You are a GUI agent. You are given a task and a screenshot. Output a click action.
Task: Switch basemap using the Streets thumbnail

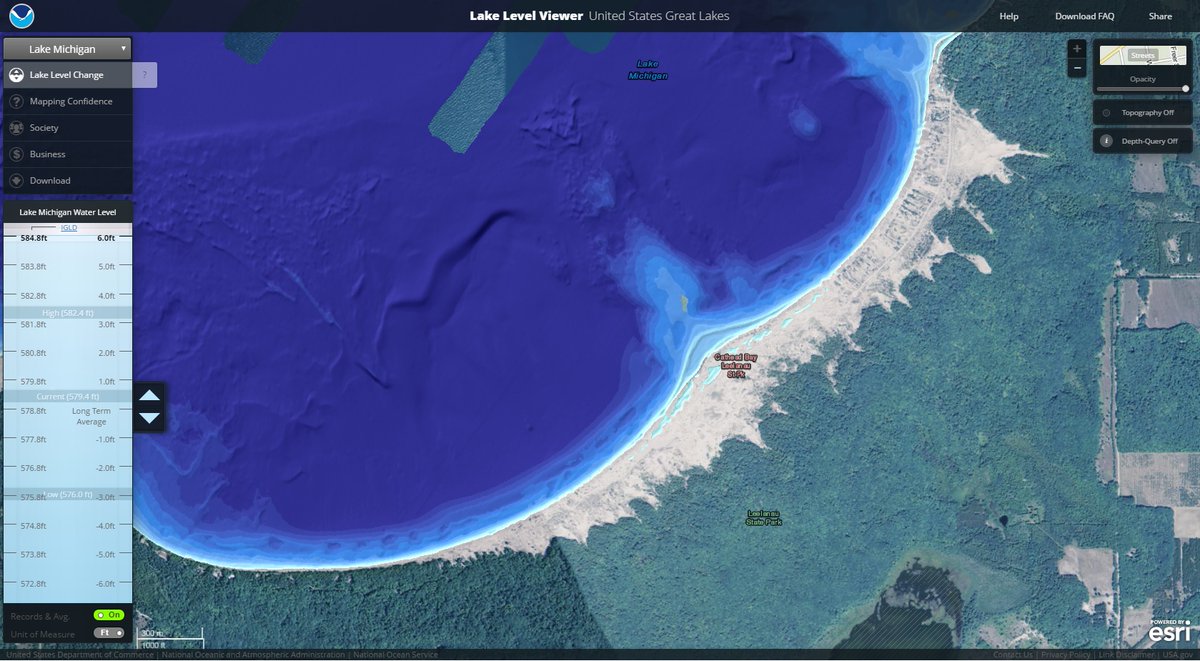point(1143,55)
